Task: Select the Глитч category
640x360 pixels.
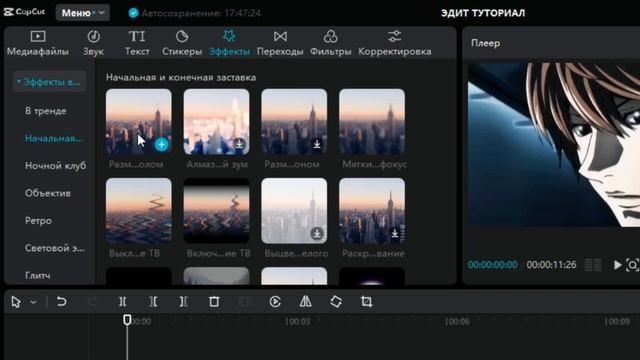Action: pyautogui.click(x=38, y=276)
